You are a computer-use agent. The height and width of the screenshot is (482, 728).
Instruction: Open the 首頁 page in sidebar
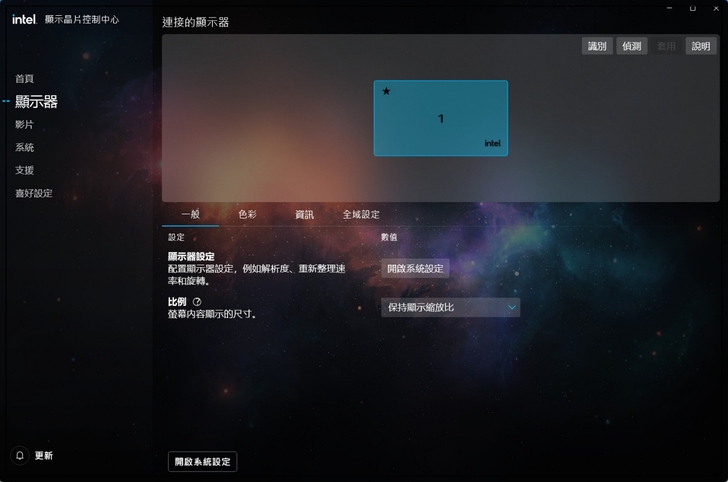24,78
